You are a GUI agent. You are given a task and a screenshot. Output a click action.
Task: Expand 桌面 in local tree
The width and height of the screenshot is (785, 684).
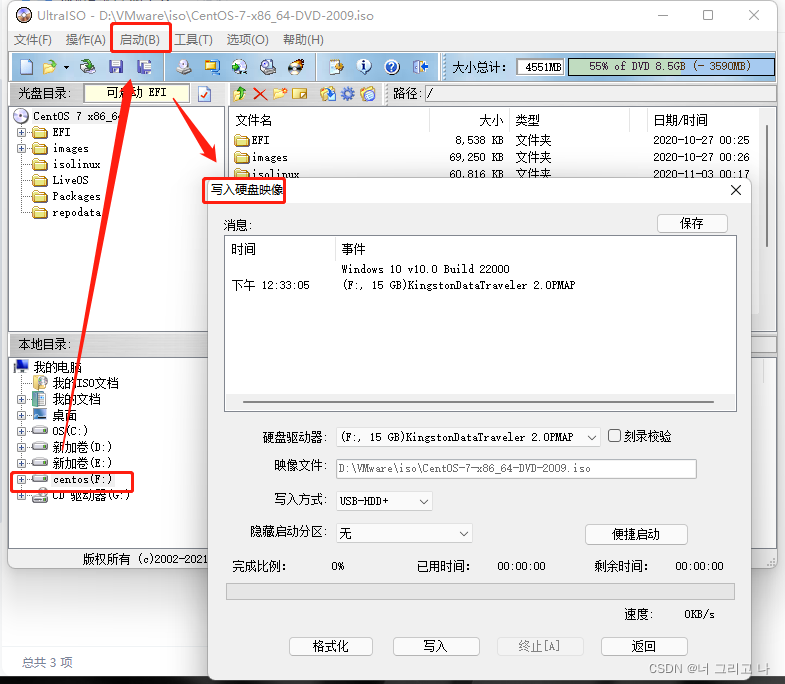[22, 415]
